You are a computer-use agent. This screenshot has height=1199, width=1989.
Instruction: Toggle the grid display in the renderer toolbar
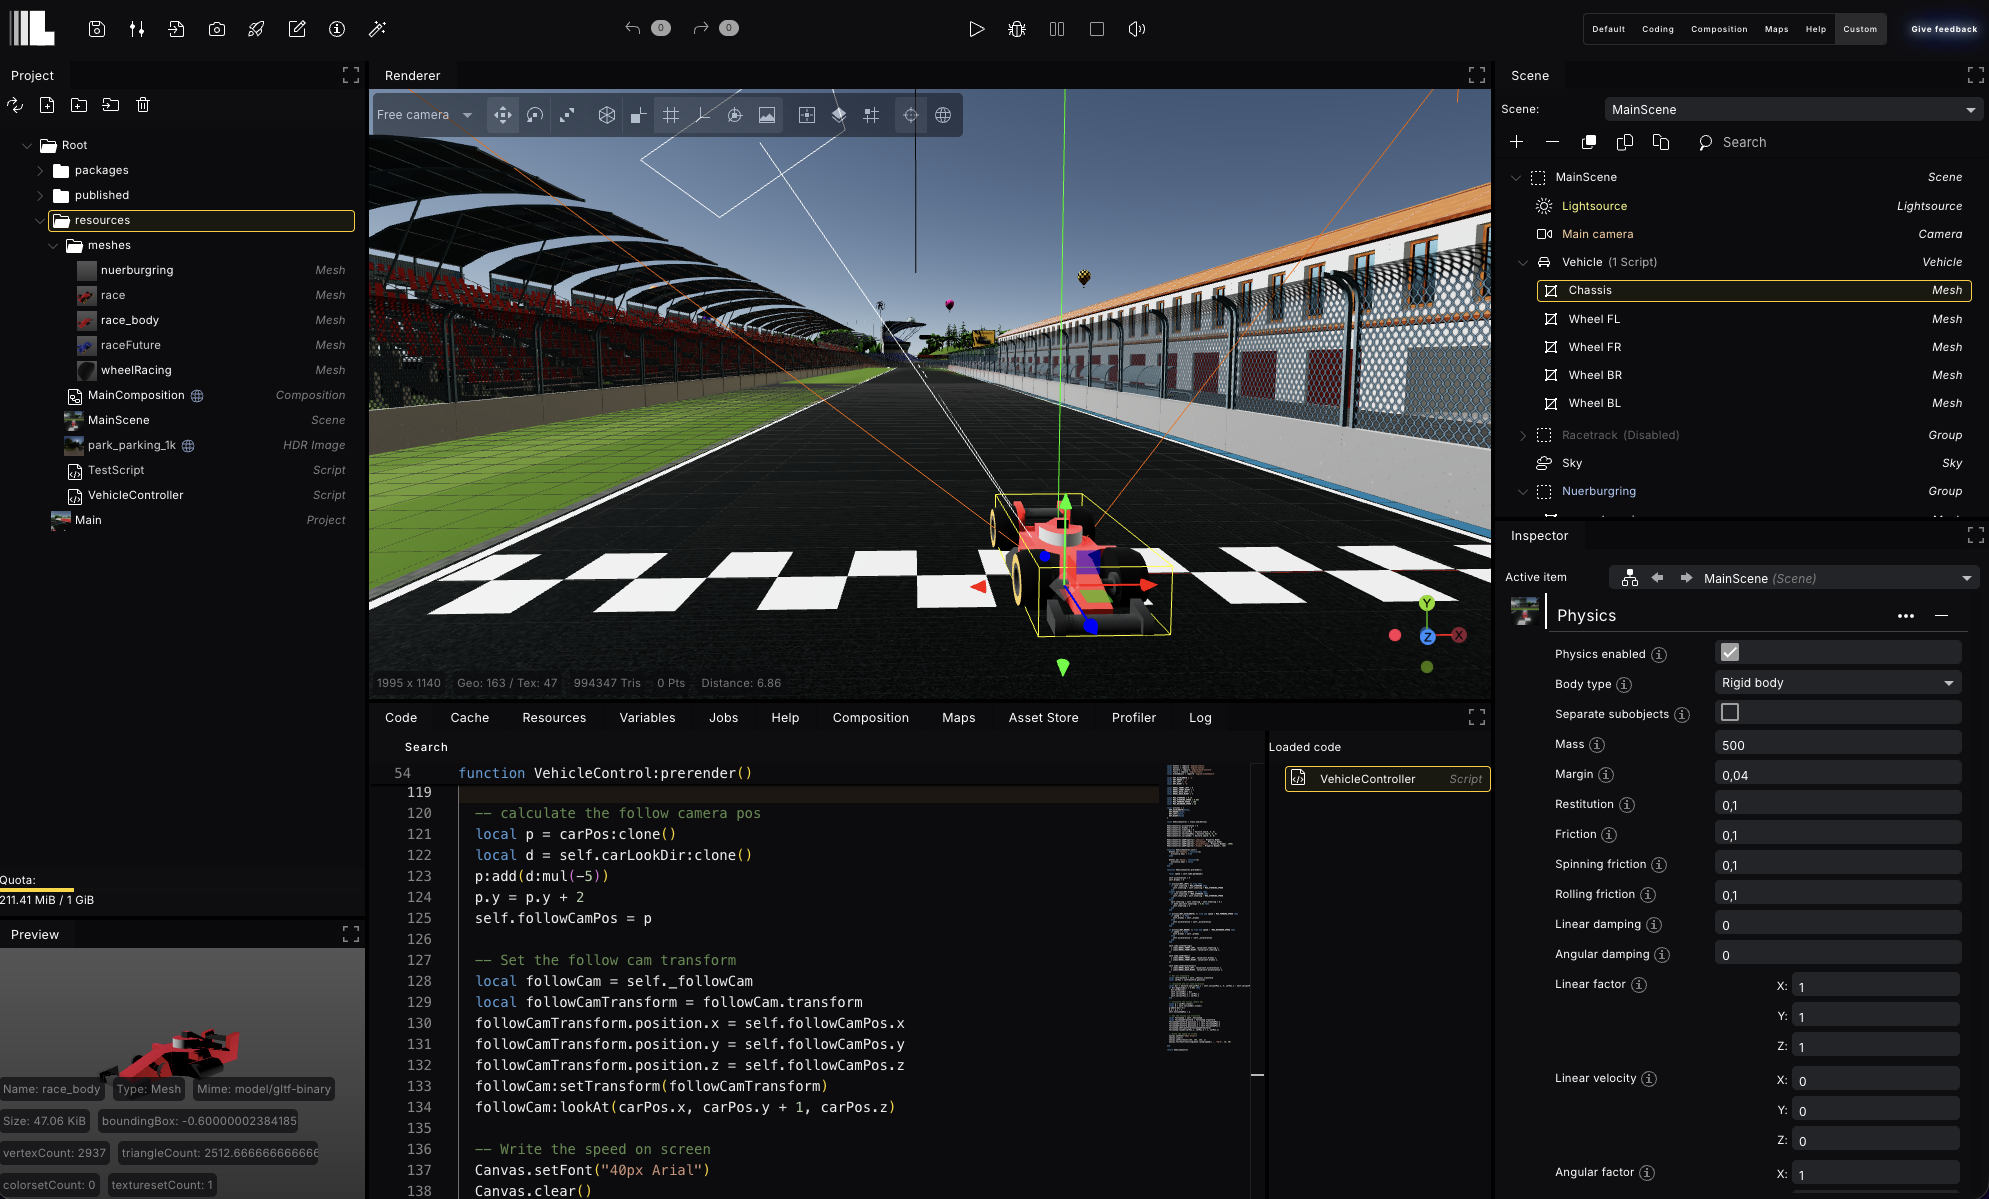point(671,115)
